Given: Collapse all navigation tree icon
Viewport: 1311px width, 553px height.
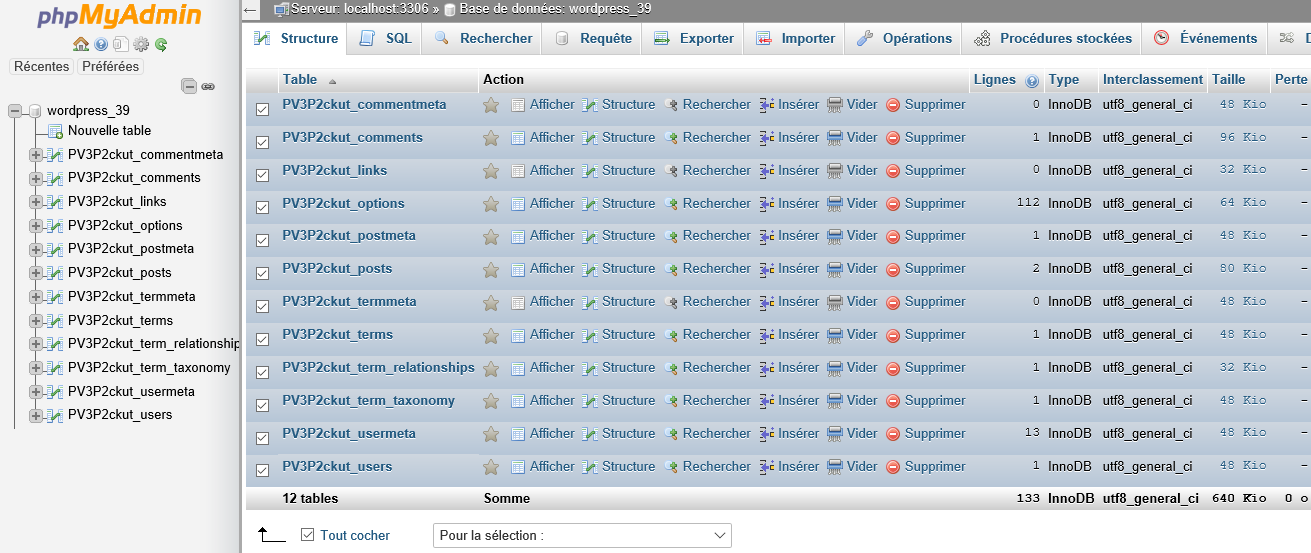Looking at the screenshot, I should tap(189, 86).
